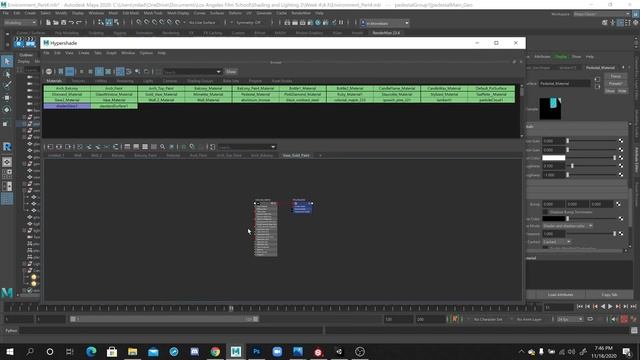Click map button beside white color swatch
The height and width of the screenshot is (360, 640).
[621, 158]
